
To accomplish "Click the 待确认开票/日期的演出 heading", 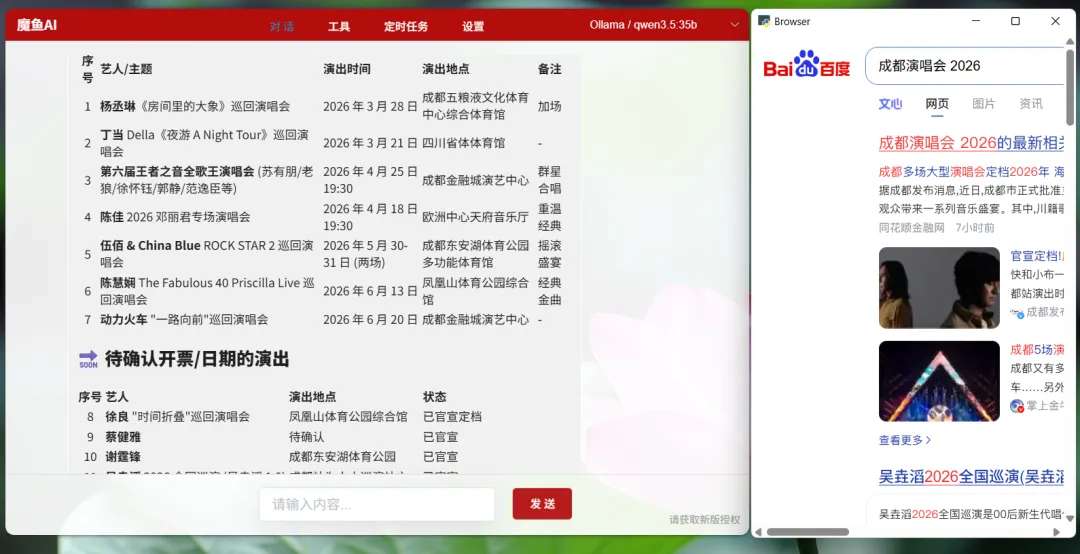I will pyautogui.click(x=197, y=359).
